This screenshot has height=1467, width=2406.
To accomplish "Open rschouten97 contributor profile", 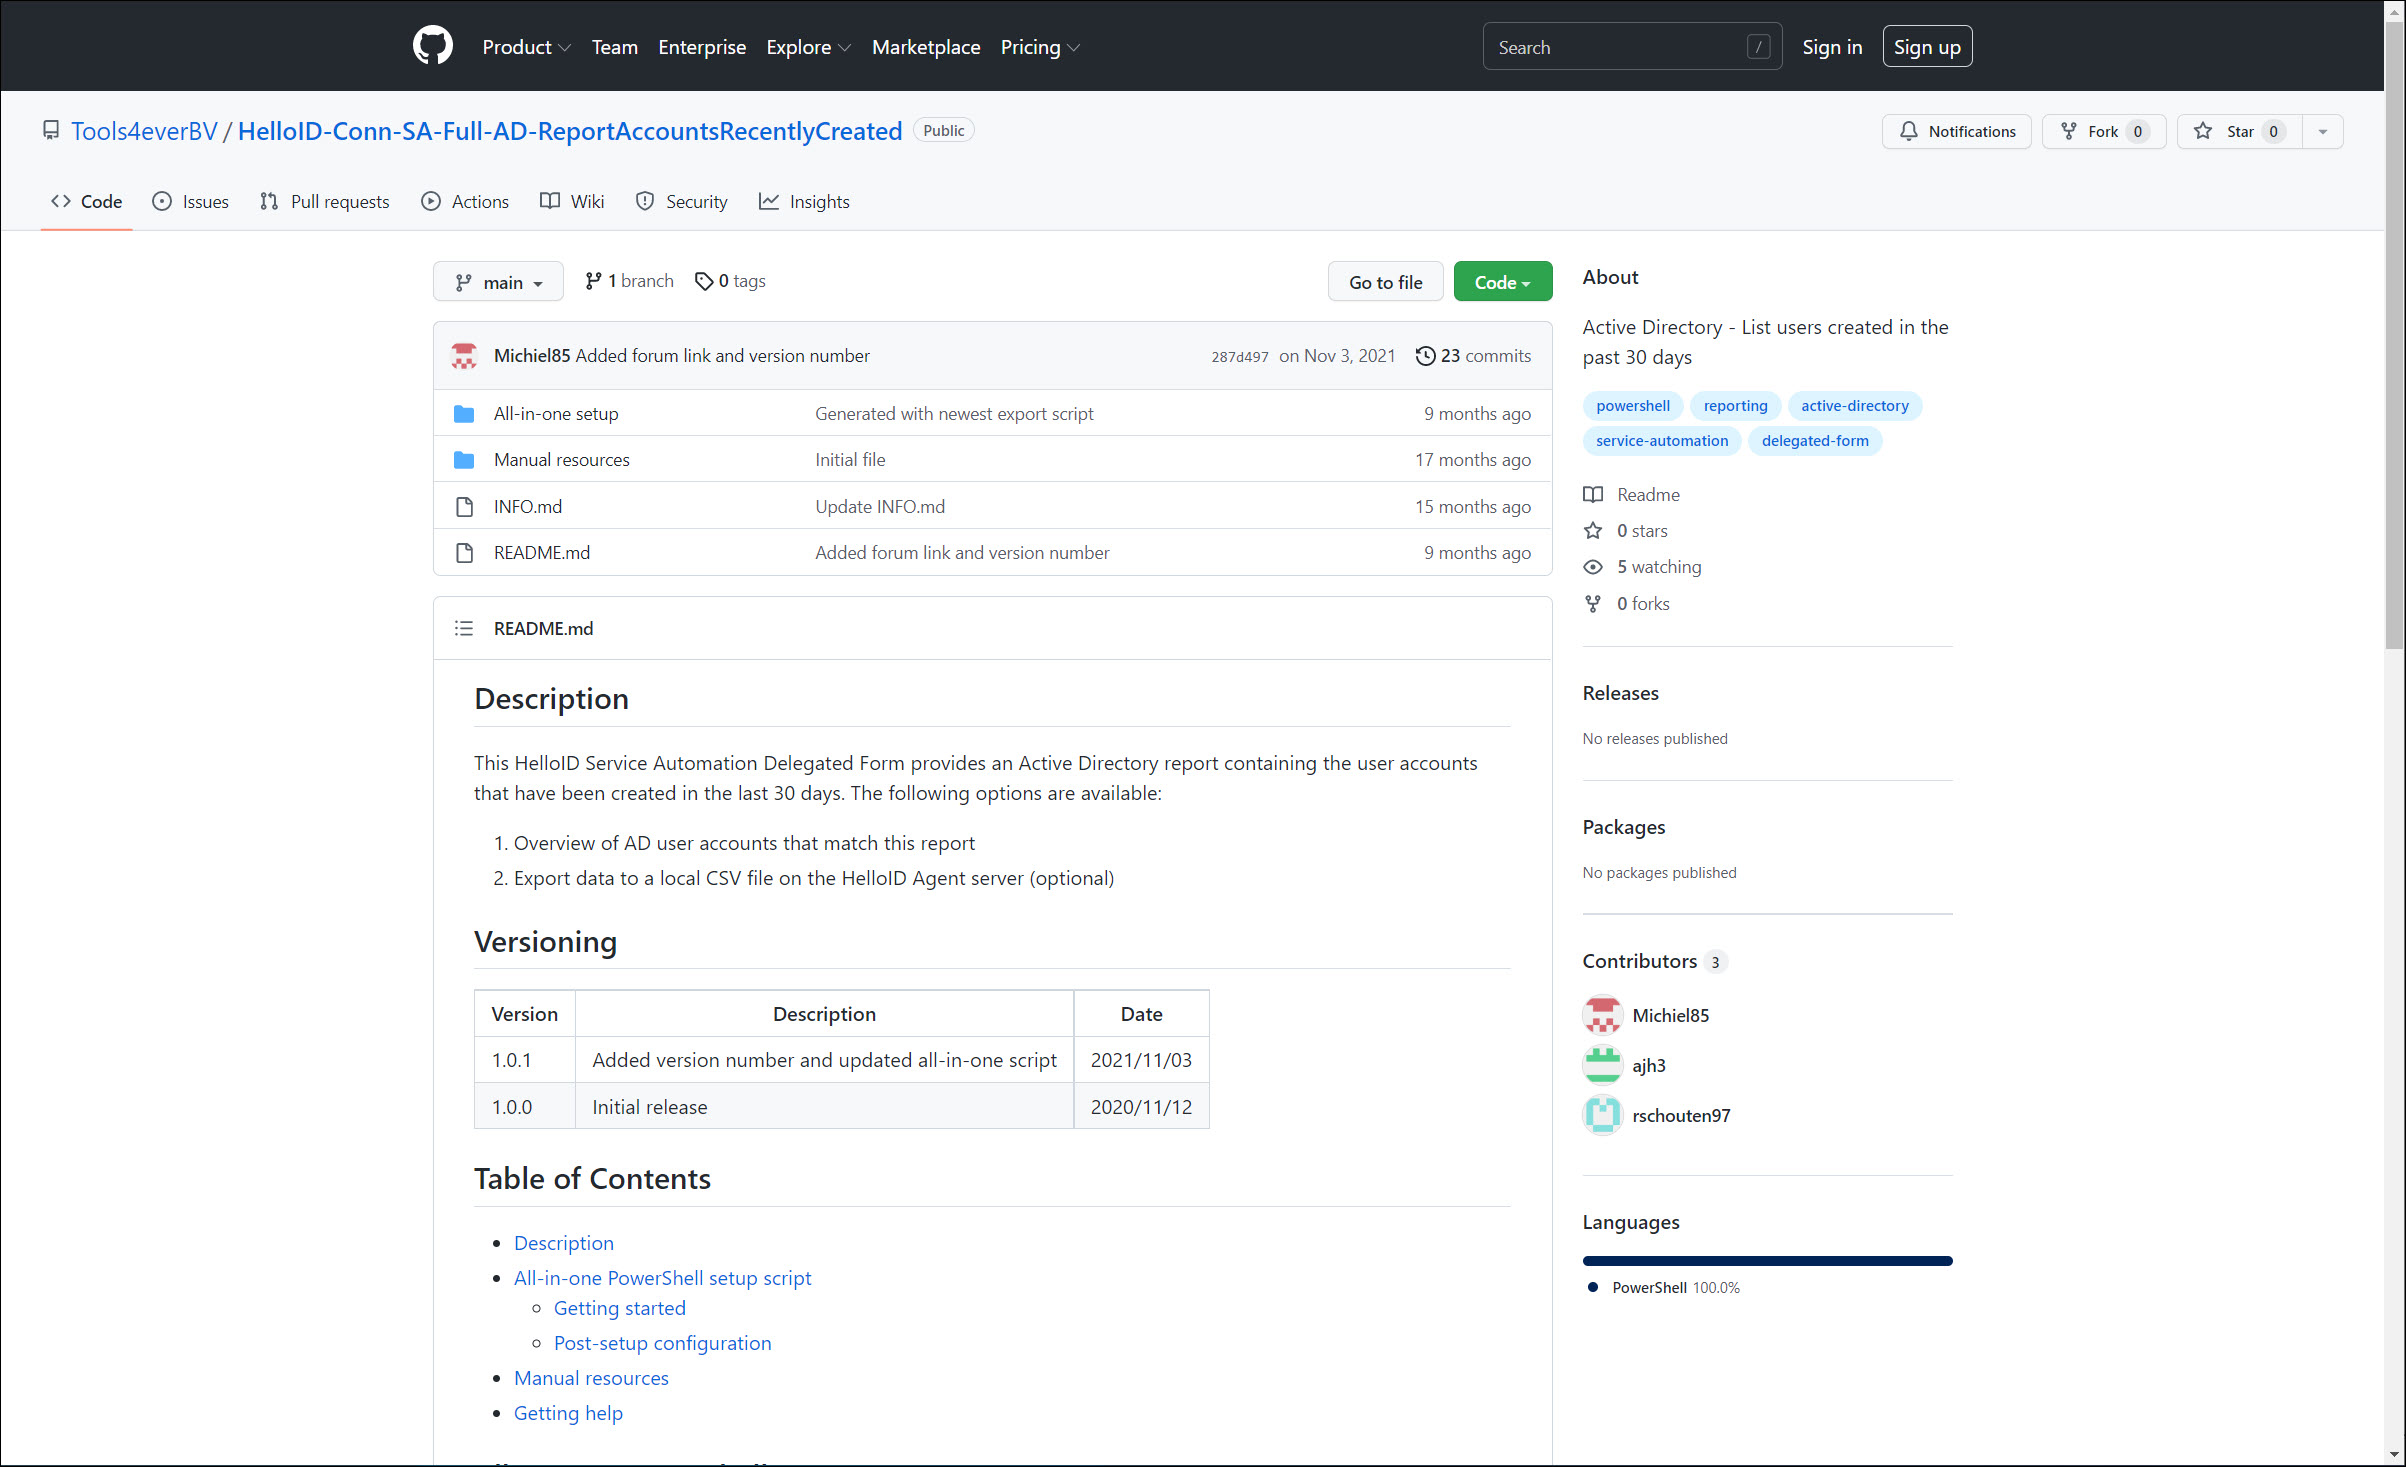I will pos(1681,1115).
